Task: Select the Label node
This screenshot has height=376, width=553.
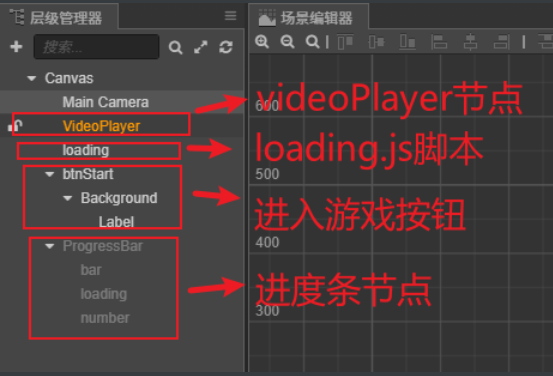Action: tap(116, 222)
